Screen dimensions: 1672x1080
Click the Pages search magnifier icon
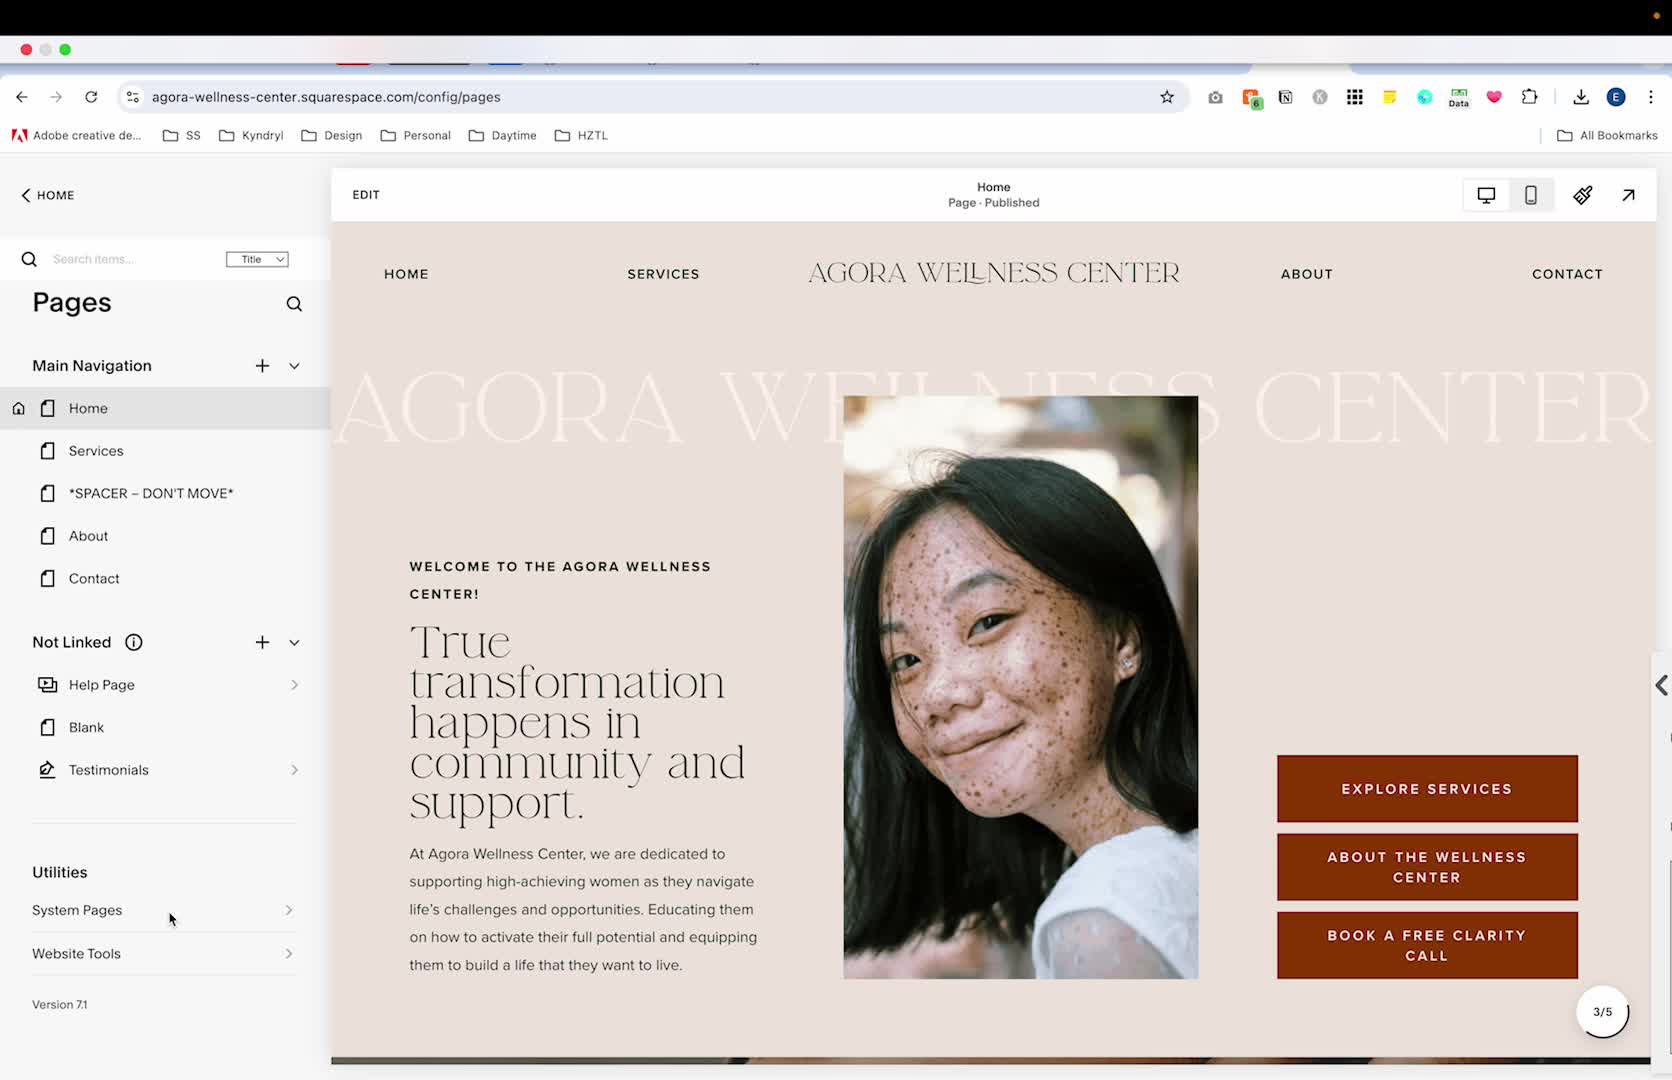tap(294, 304)
